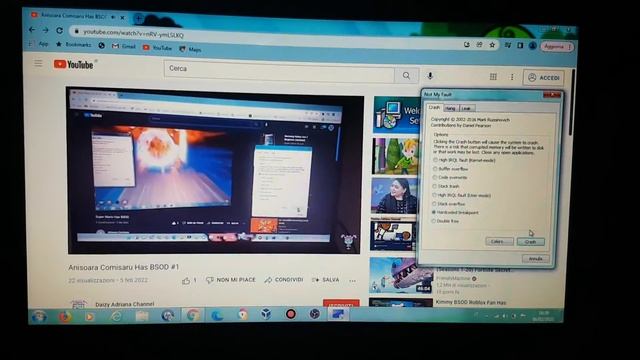
Task: Click the Colors button in NotMyFault
Action: pos(499,242)
